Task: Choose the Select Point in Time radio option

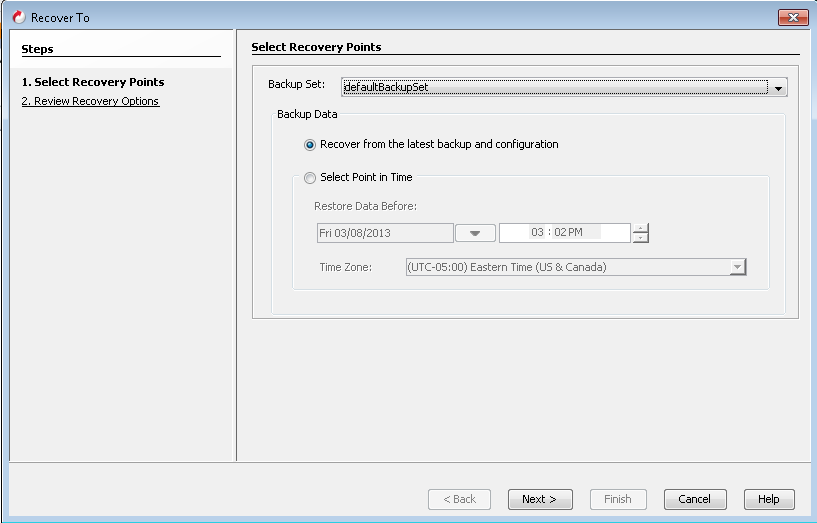Action: pyautogui.click(x=310, y=178)
